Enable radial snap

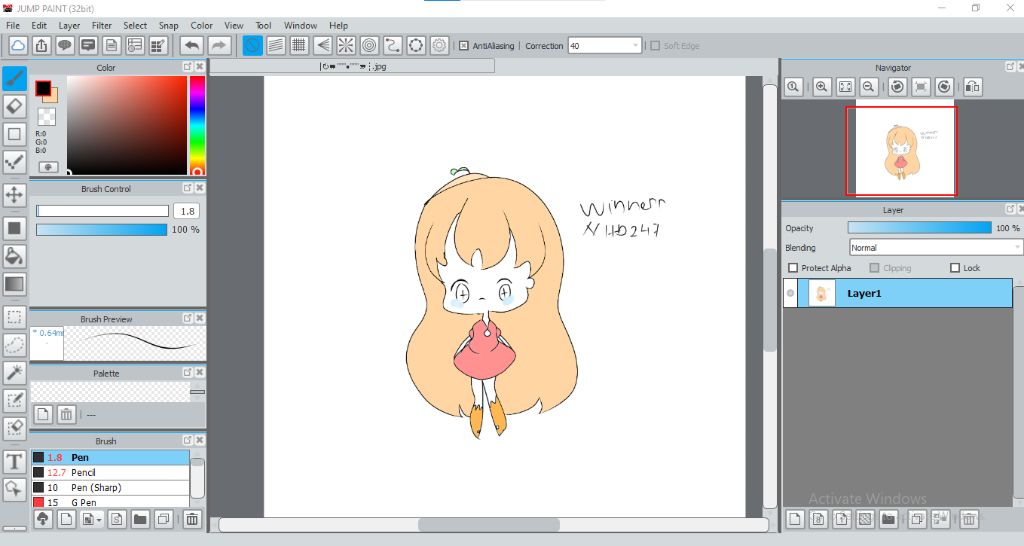click(x=346, y=46)
